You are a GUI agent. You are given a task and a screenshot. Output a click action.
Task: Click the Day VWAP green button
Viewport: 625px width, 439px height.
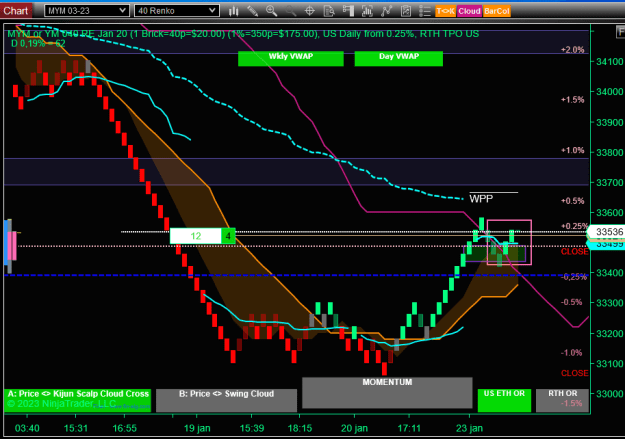click(399, 58)
